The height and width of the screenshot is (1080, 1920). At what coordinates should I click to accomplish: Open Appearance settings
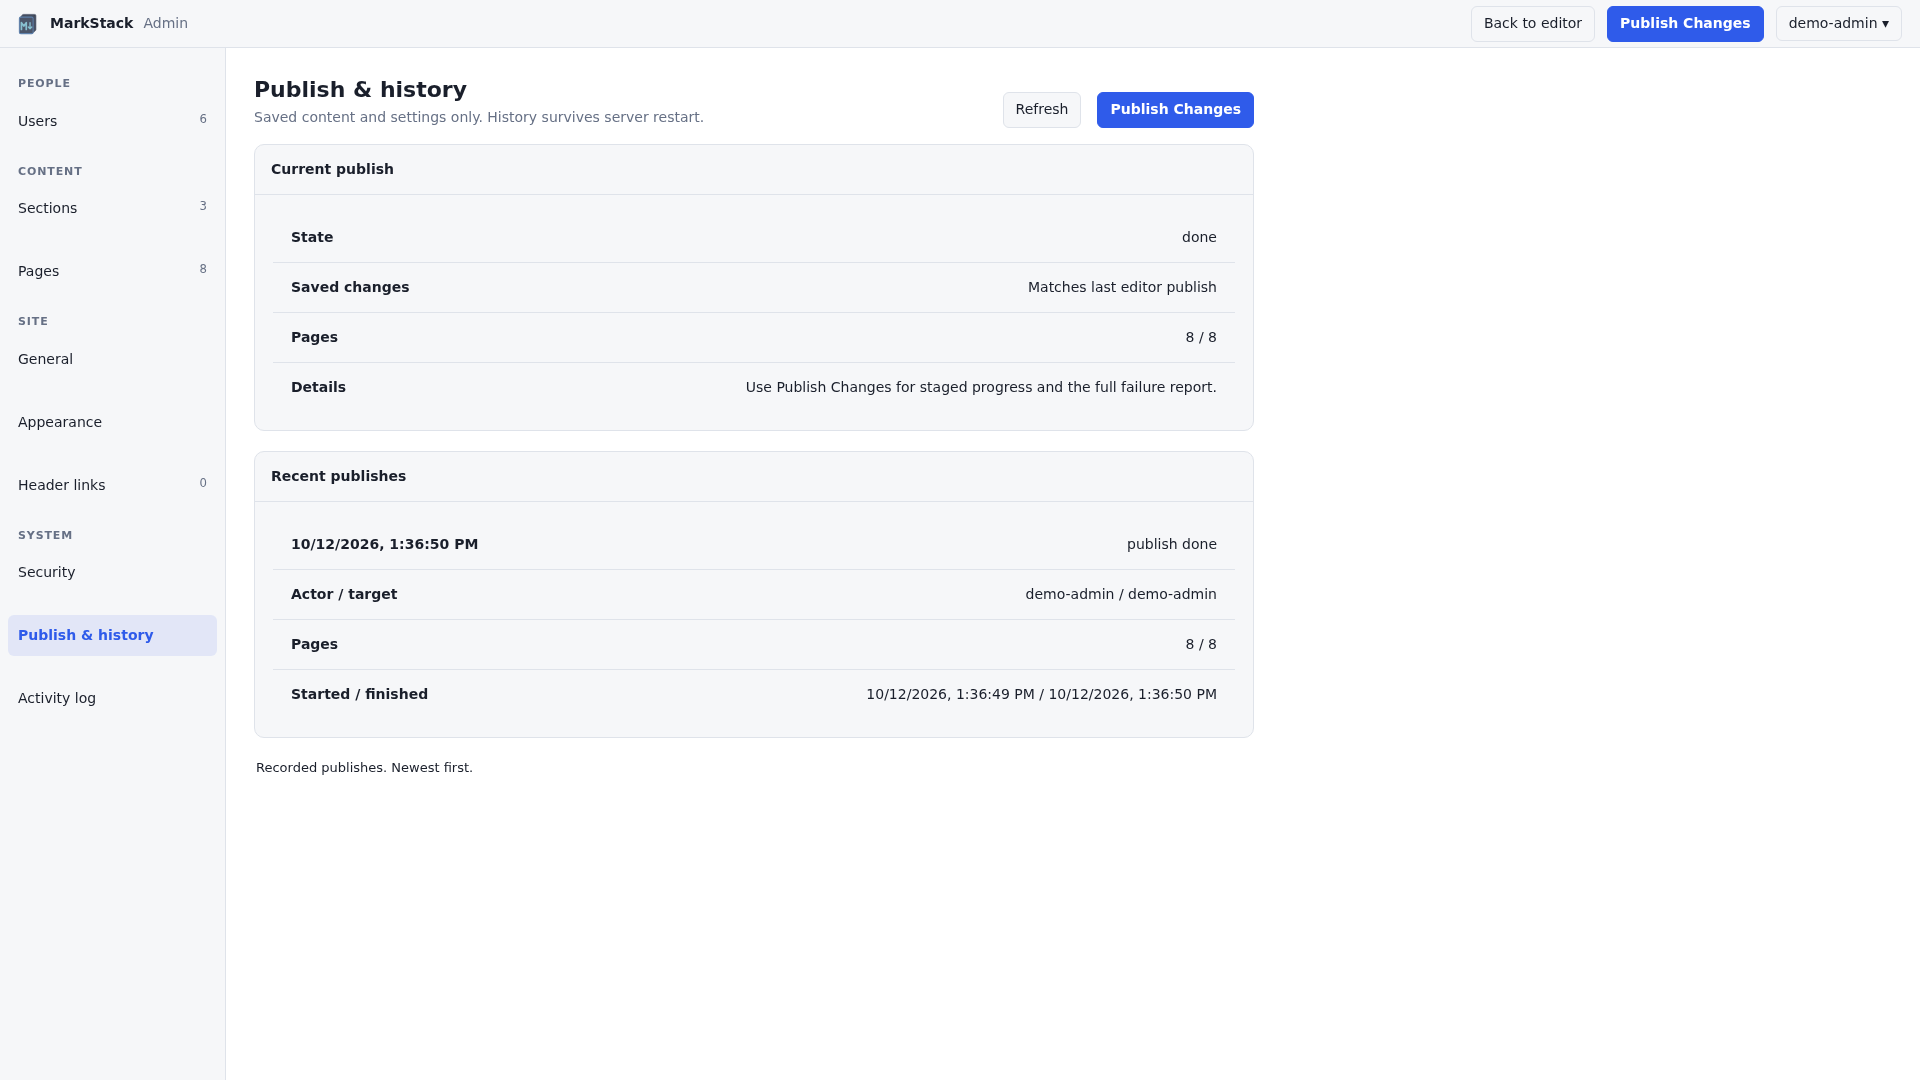click(x=112, y=422)
